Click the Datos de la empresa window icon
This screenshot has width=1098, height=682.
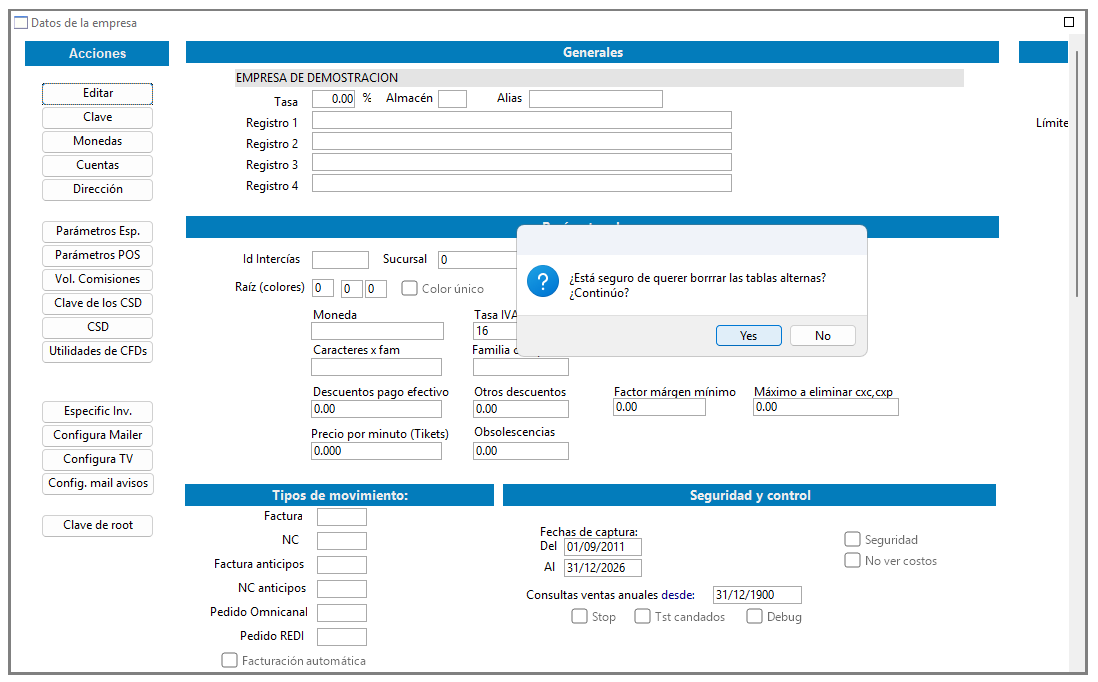21,22
